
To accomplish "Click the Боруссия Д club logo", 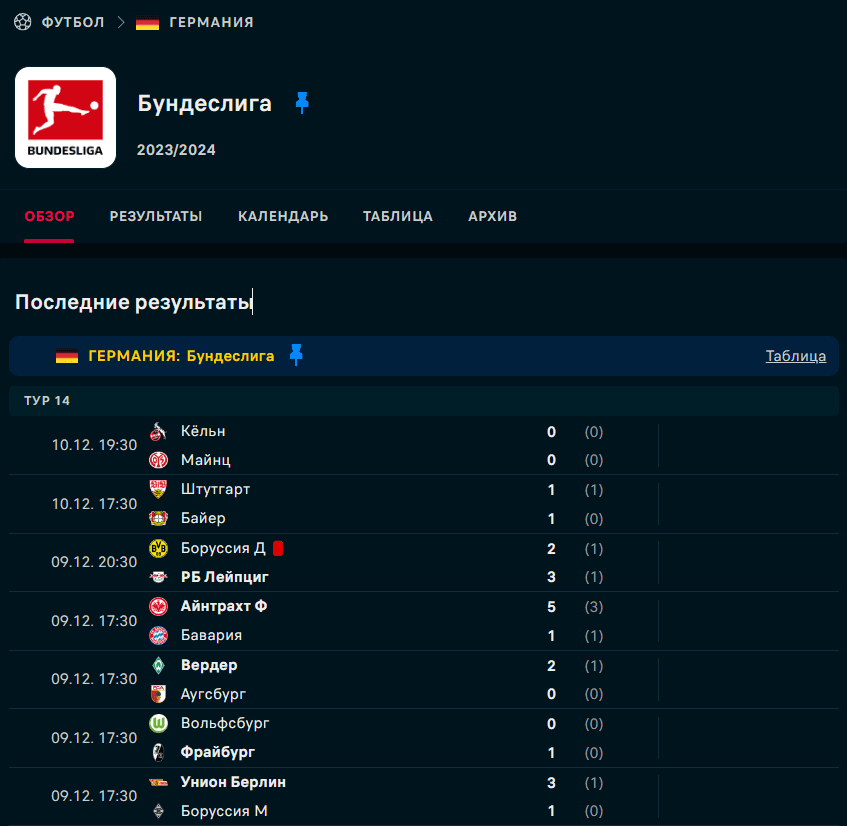I will click(158, 548).
